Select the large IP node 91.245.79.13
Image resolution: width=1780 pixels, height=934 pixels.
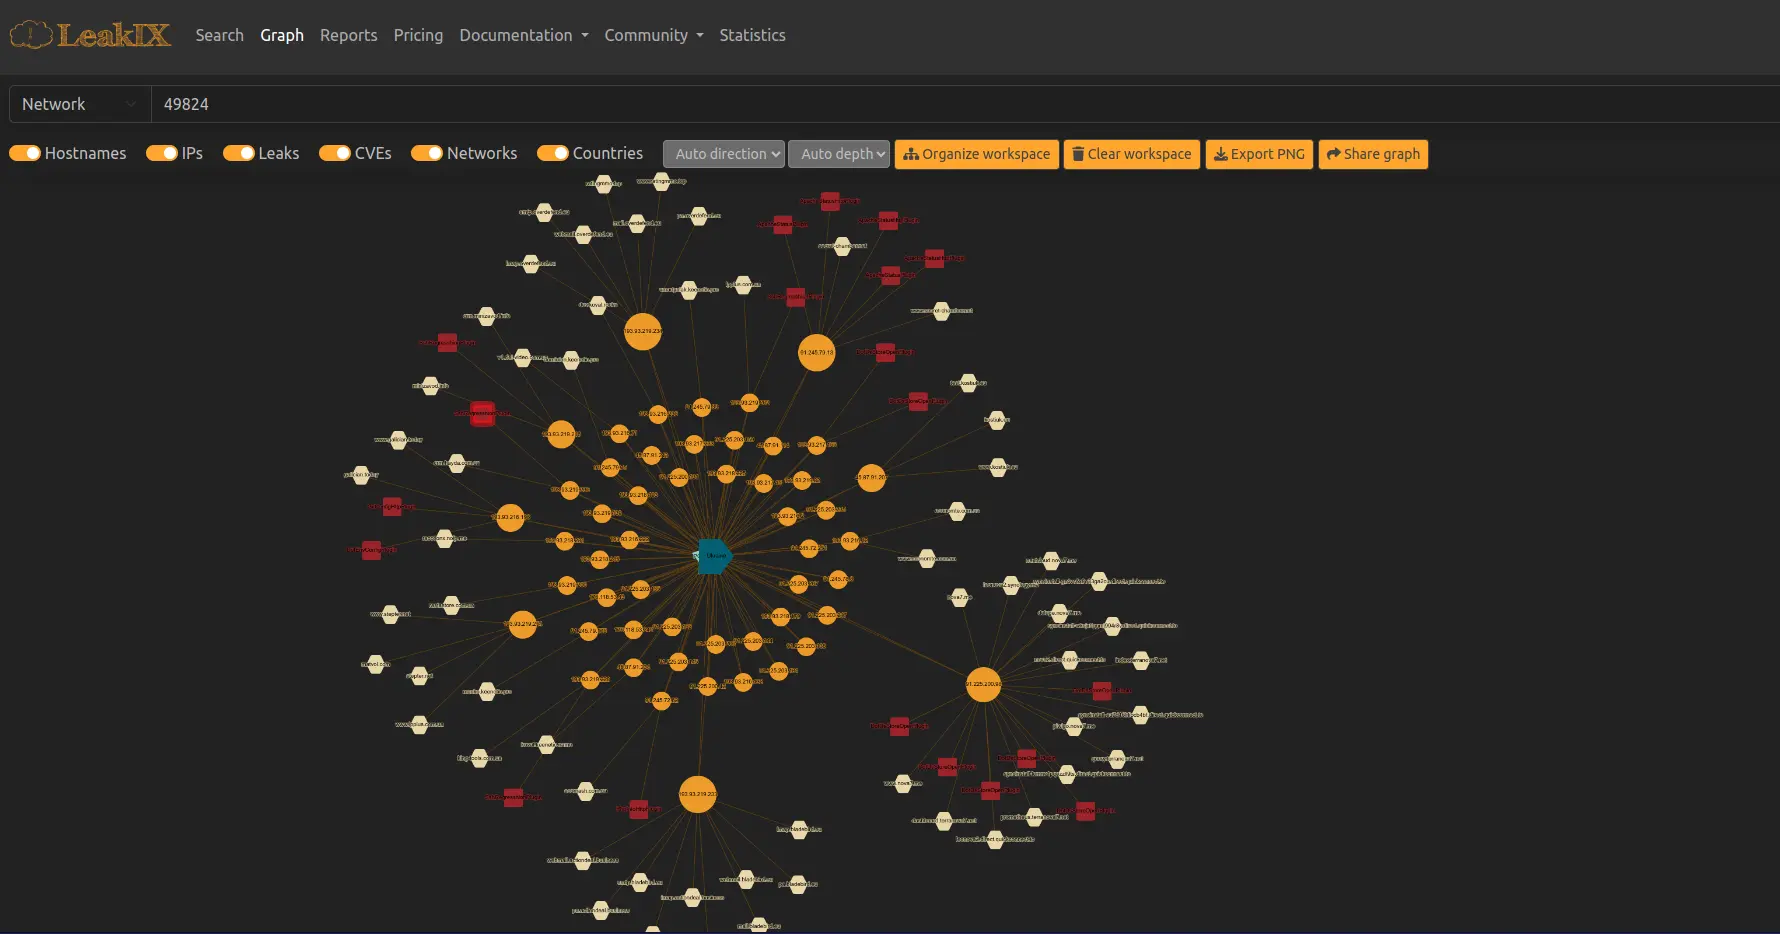tap(816, 351)
